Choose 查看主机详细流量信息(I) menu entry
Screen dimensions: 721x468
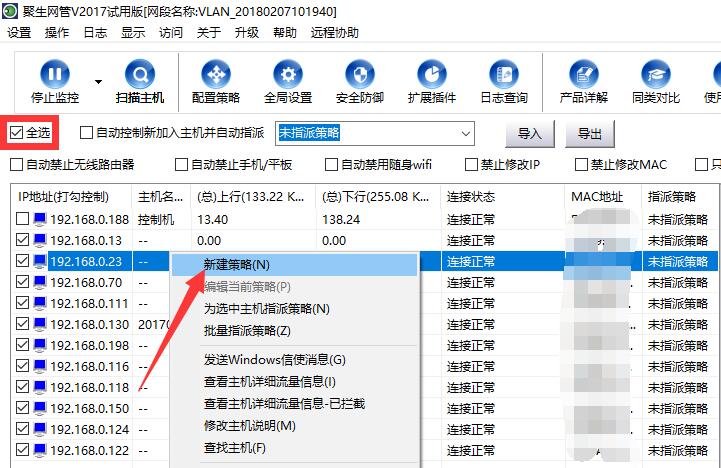click(294, 382)
